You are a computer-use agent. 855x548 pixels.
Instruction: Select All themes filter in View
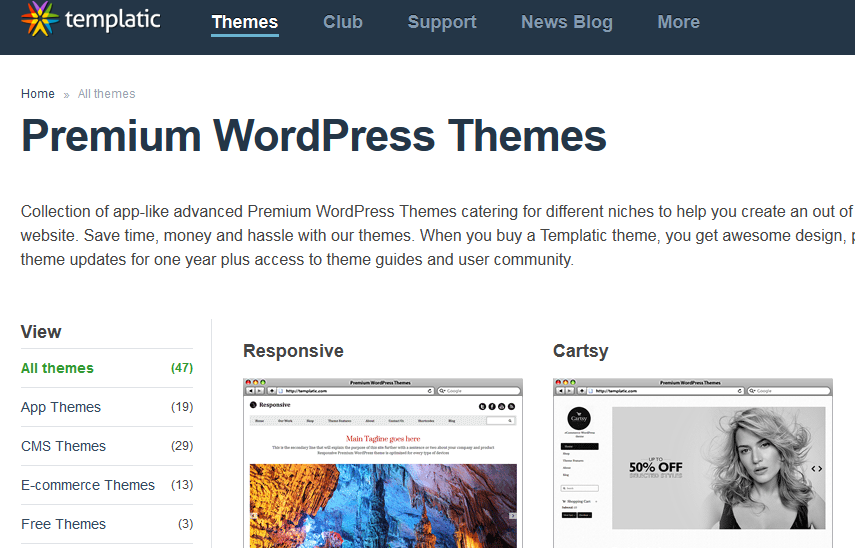tap(57, 368)
